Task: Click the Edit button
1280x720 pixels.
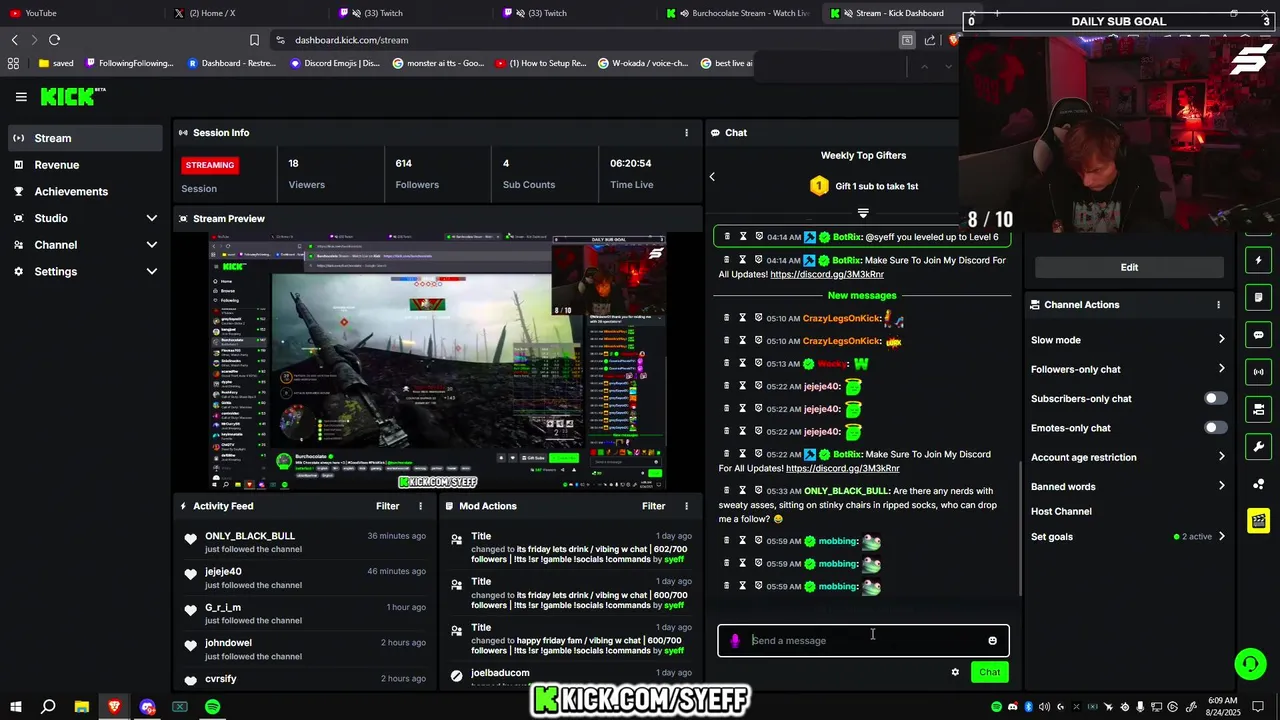Action: [1129, 267]
